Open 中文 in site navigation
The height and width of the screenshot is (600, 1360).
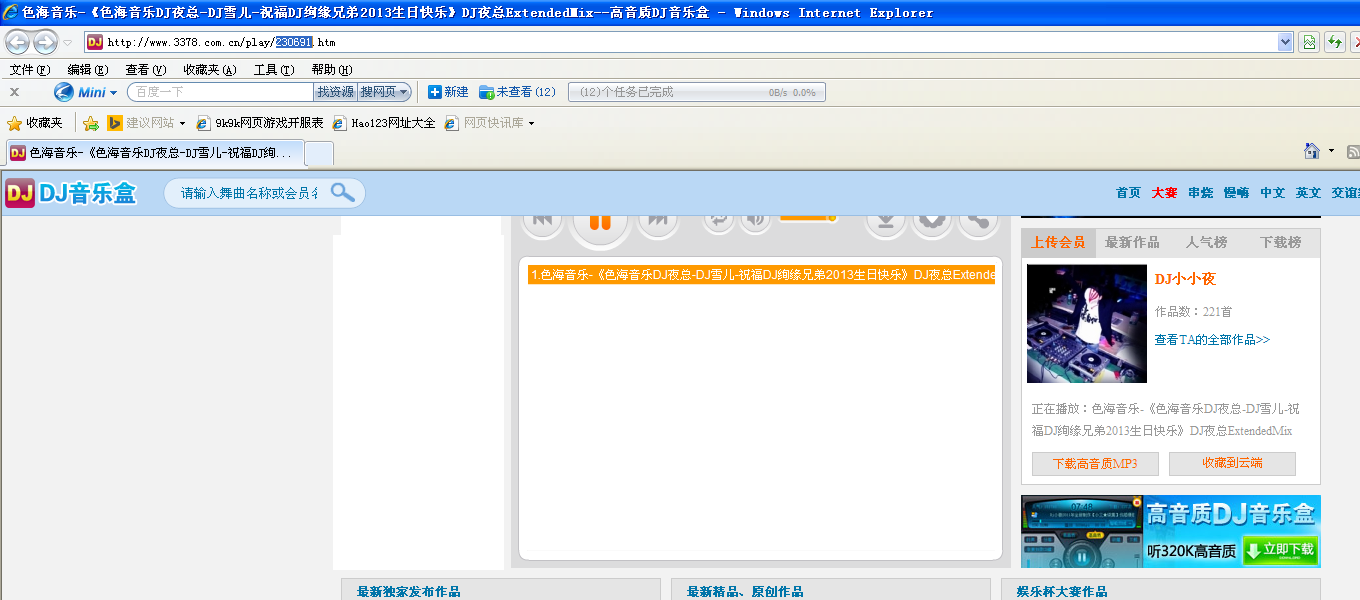pos(1272,193)
